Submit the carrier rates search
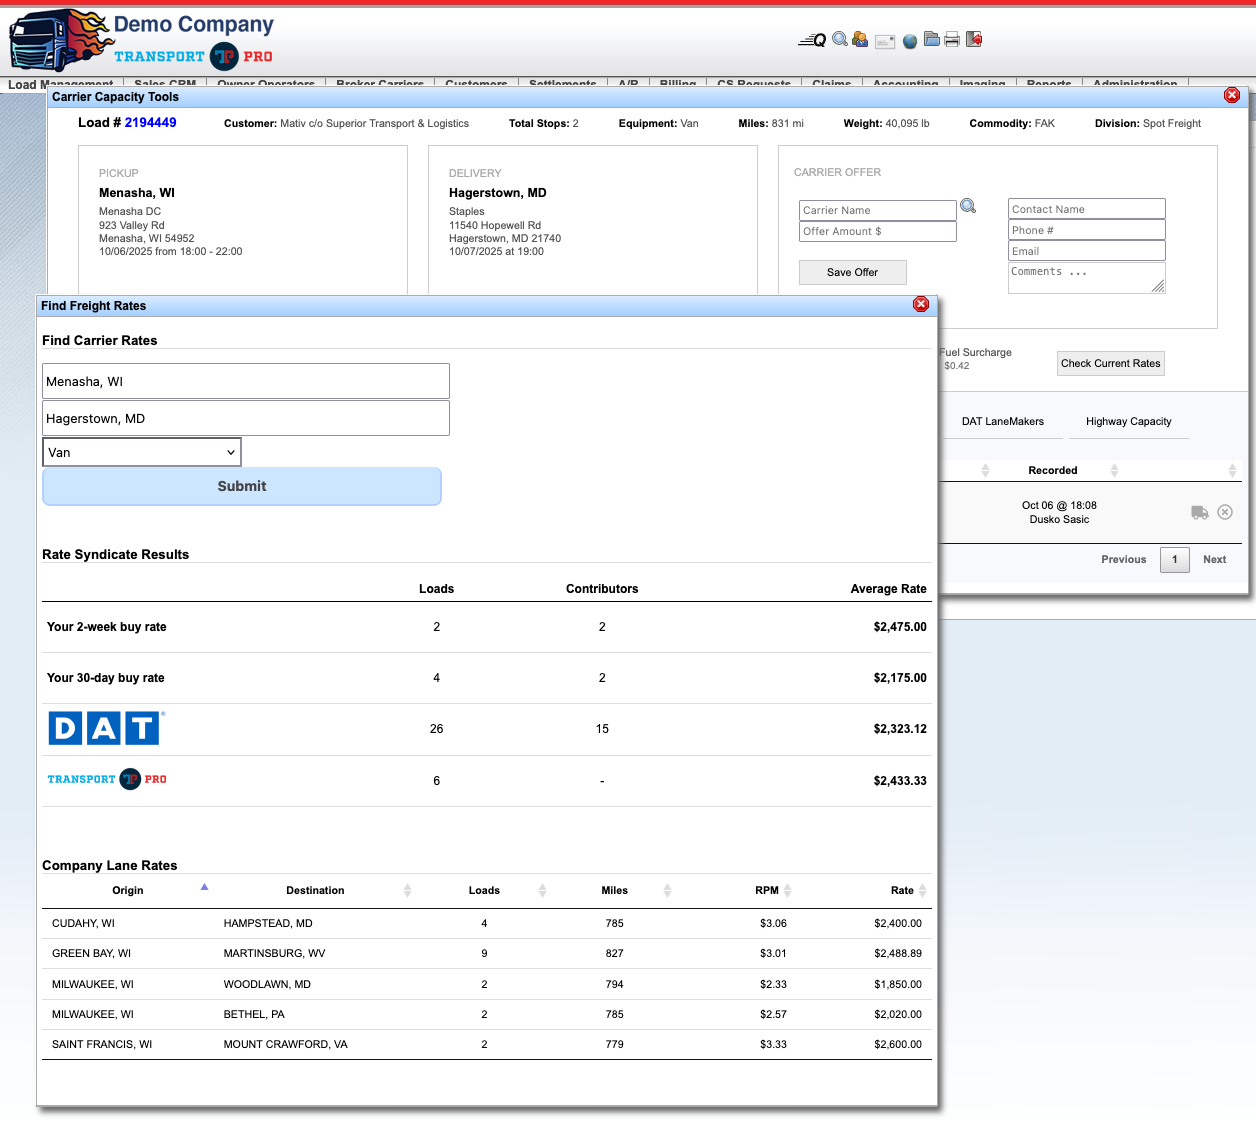Viewport: 1256px width, 1121px height. click(x=242, y=486)
